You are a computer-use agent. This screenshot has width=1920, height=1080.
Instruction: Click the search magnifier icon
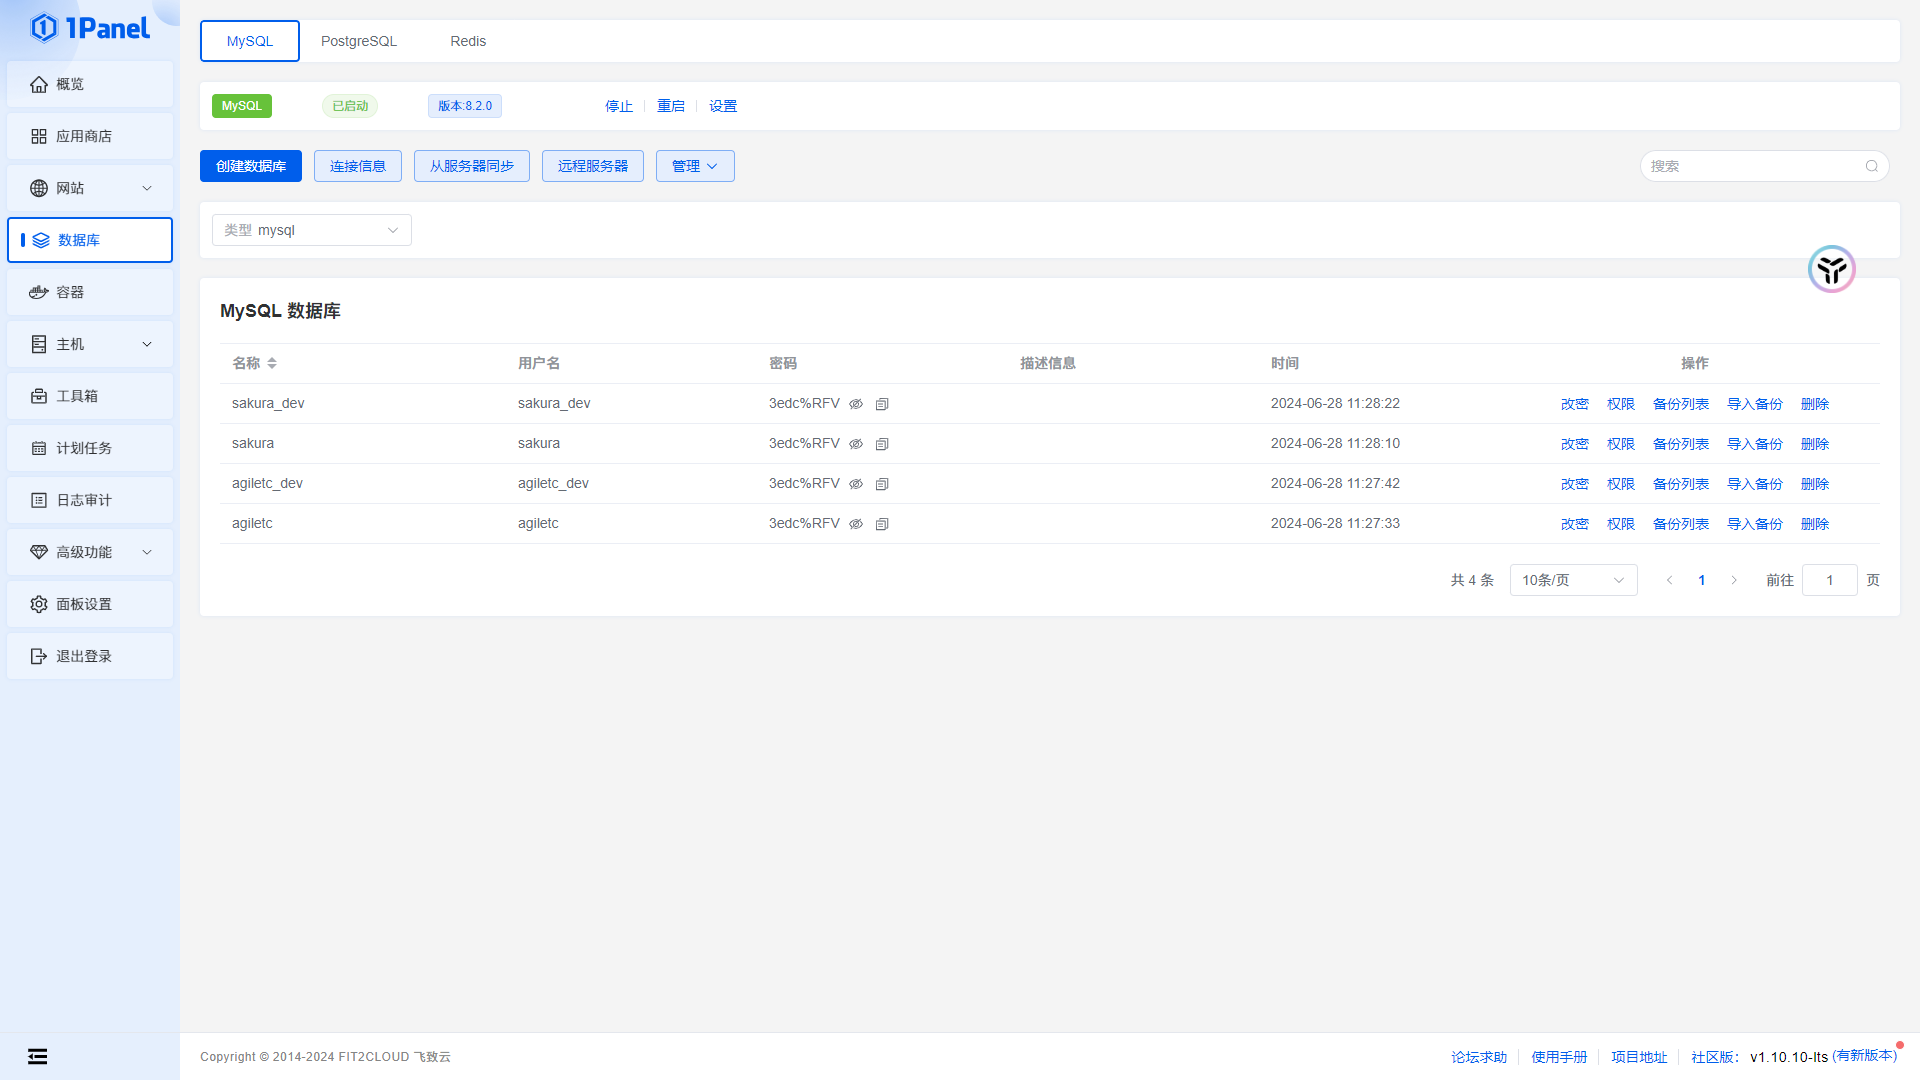[x=1871, y=166]
